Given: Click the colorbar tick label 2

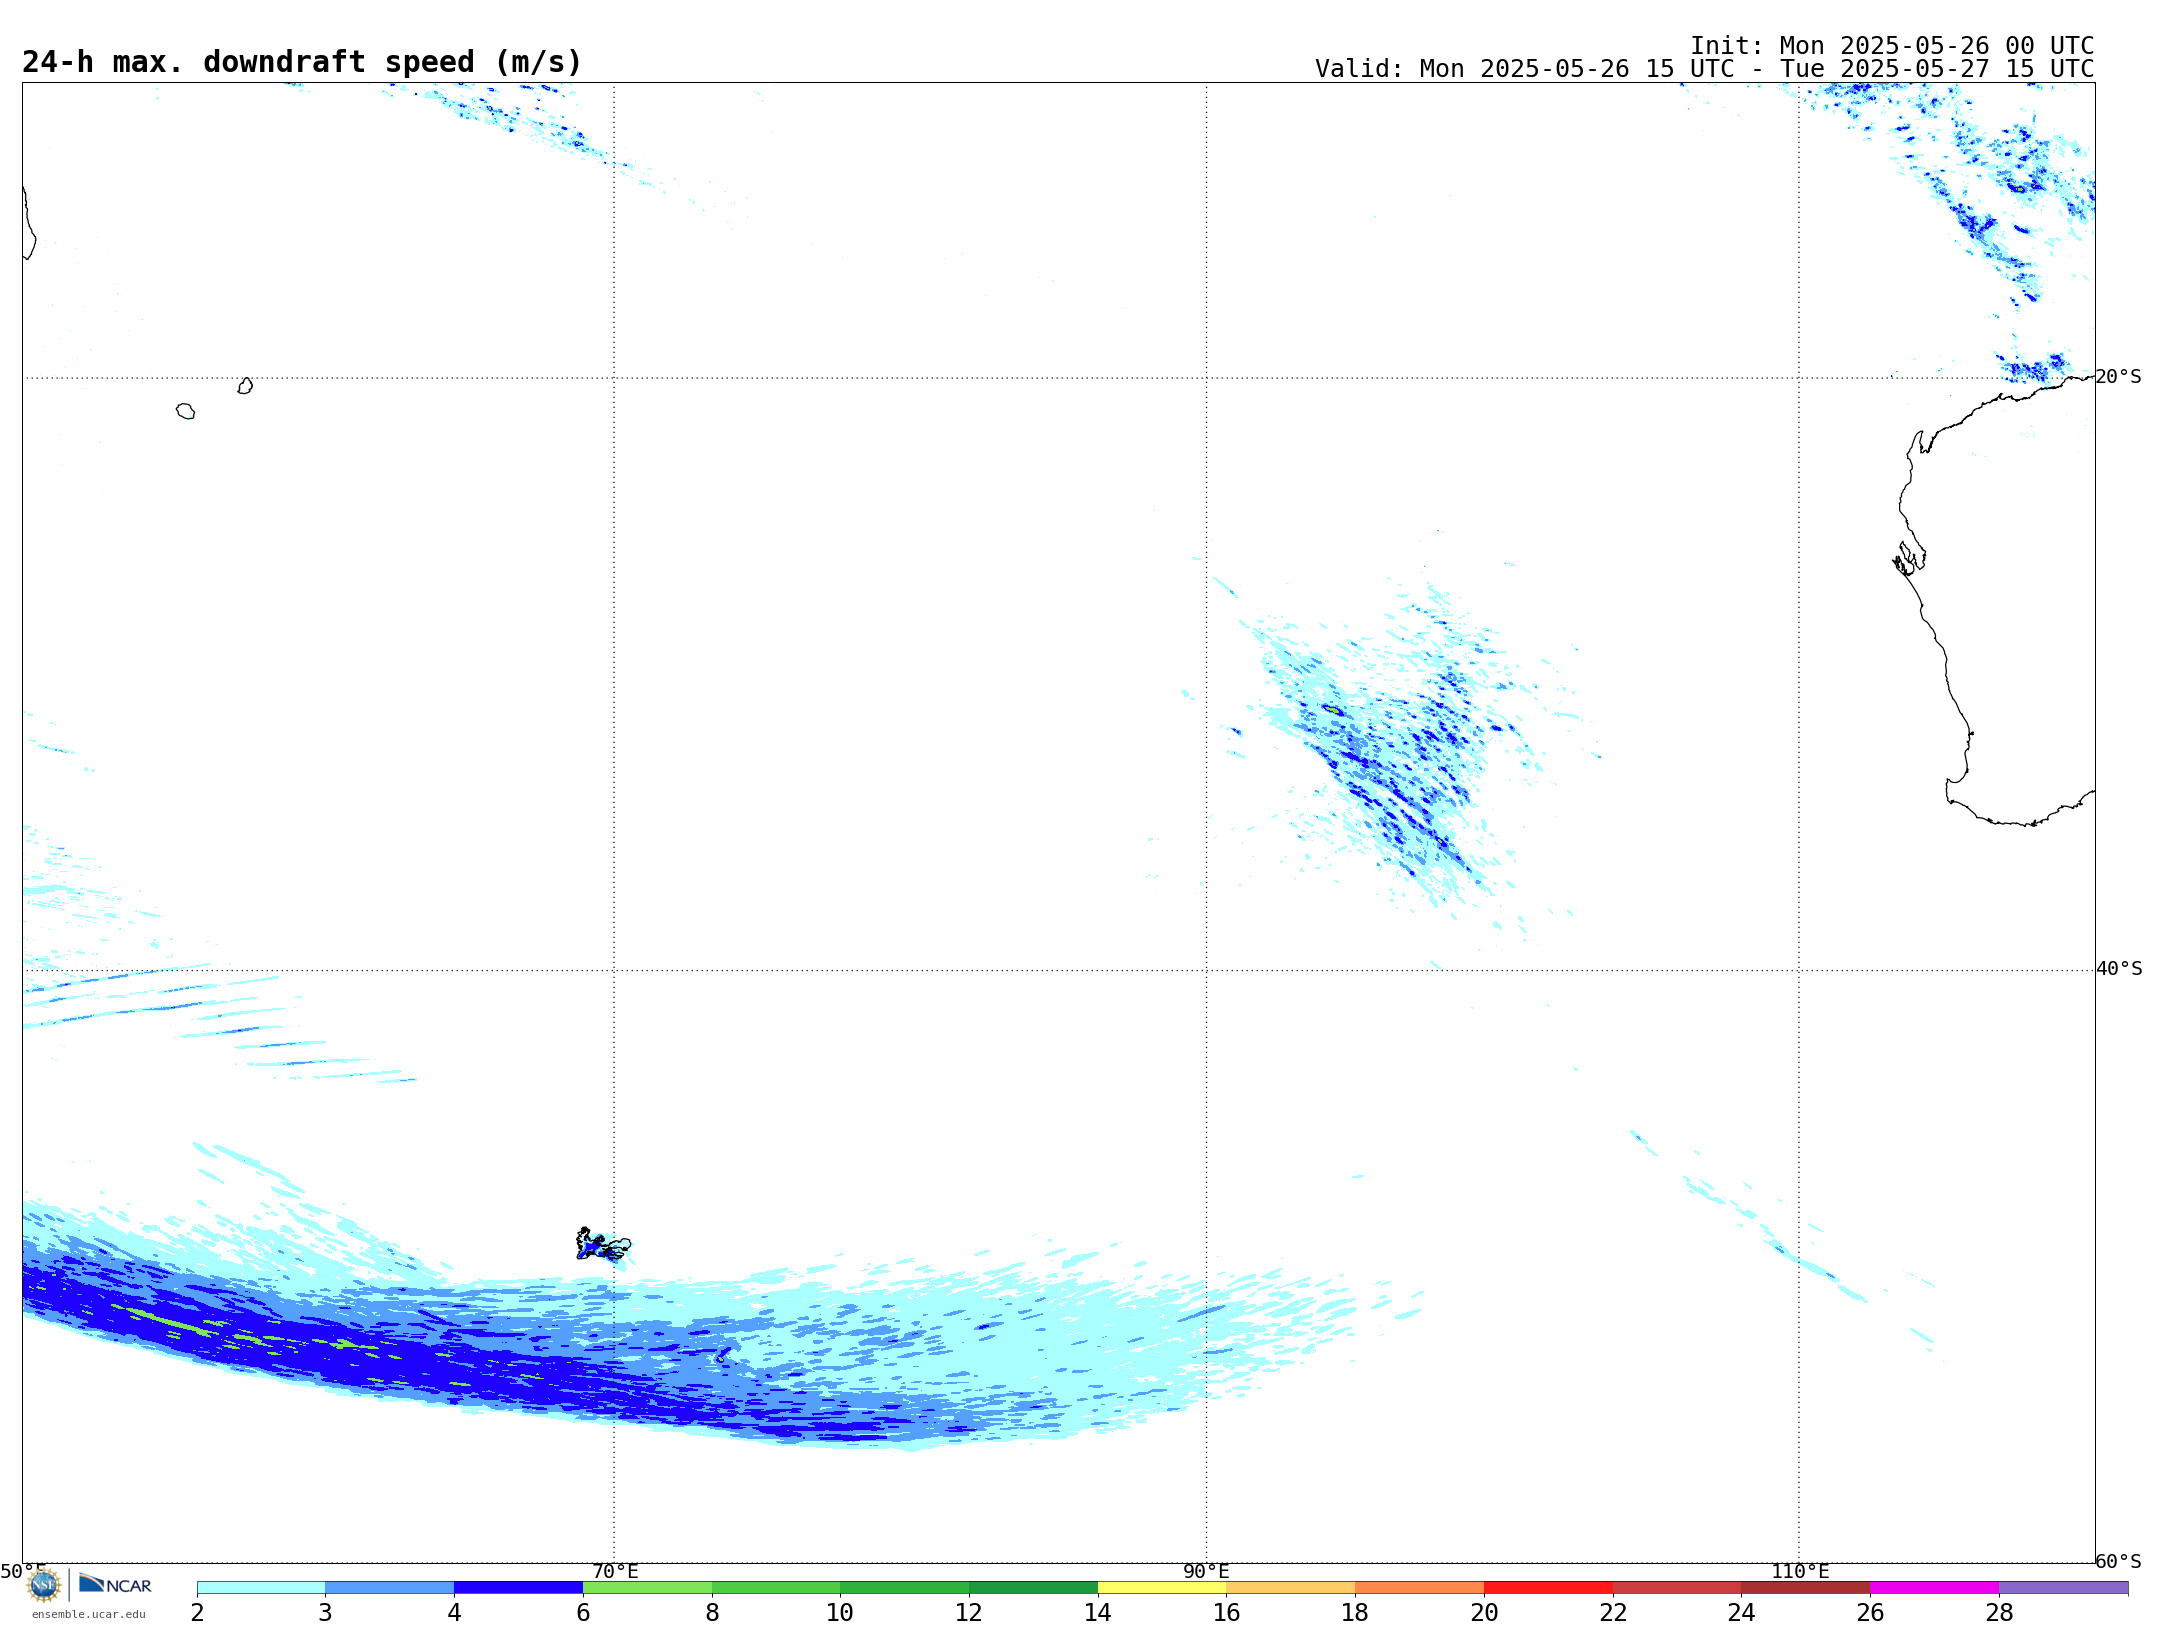Looking at the screenshot, I should [197, 1612].
